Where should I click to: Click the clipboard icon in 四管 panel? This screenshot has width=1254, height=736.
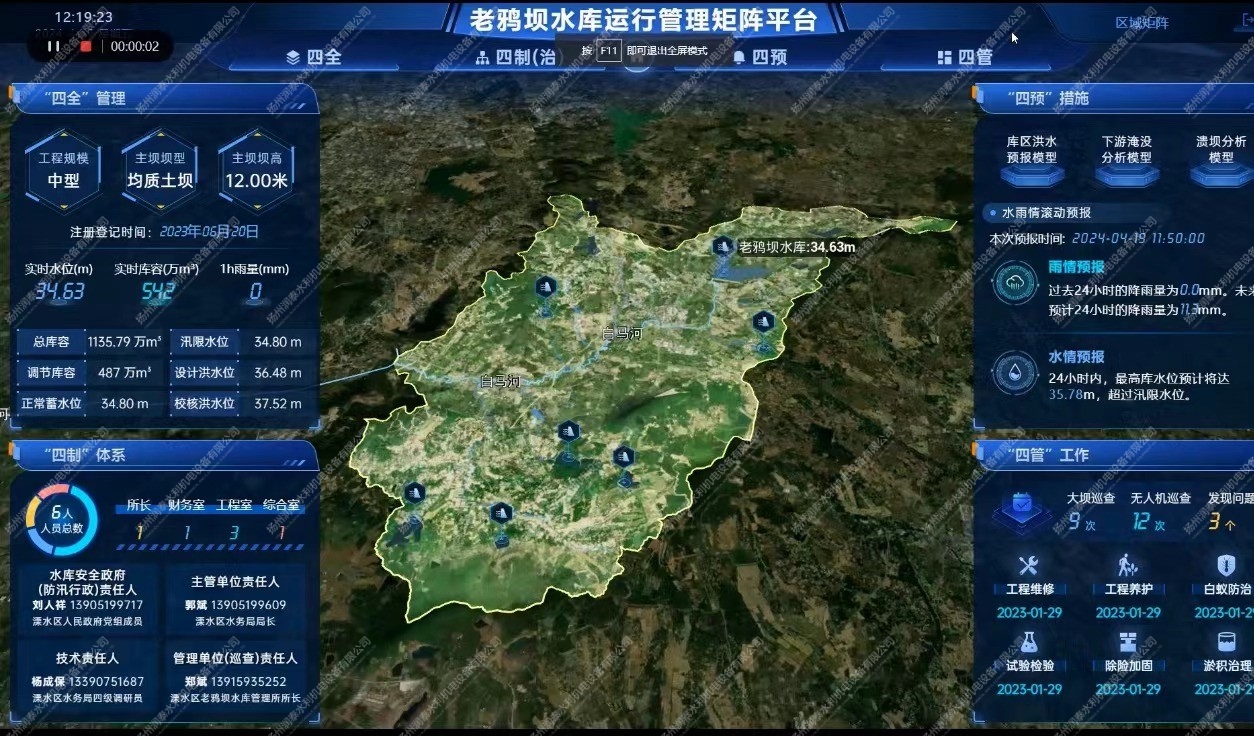1021,505
